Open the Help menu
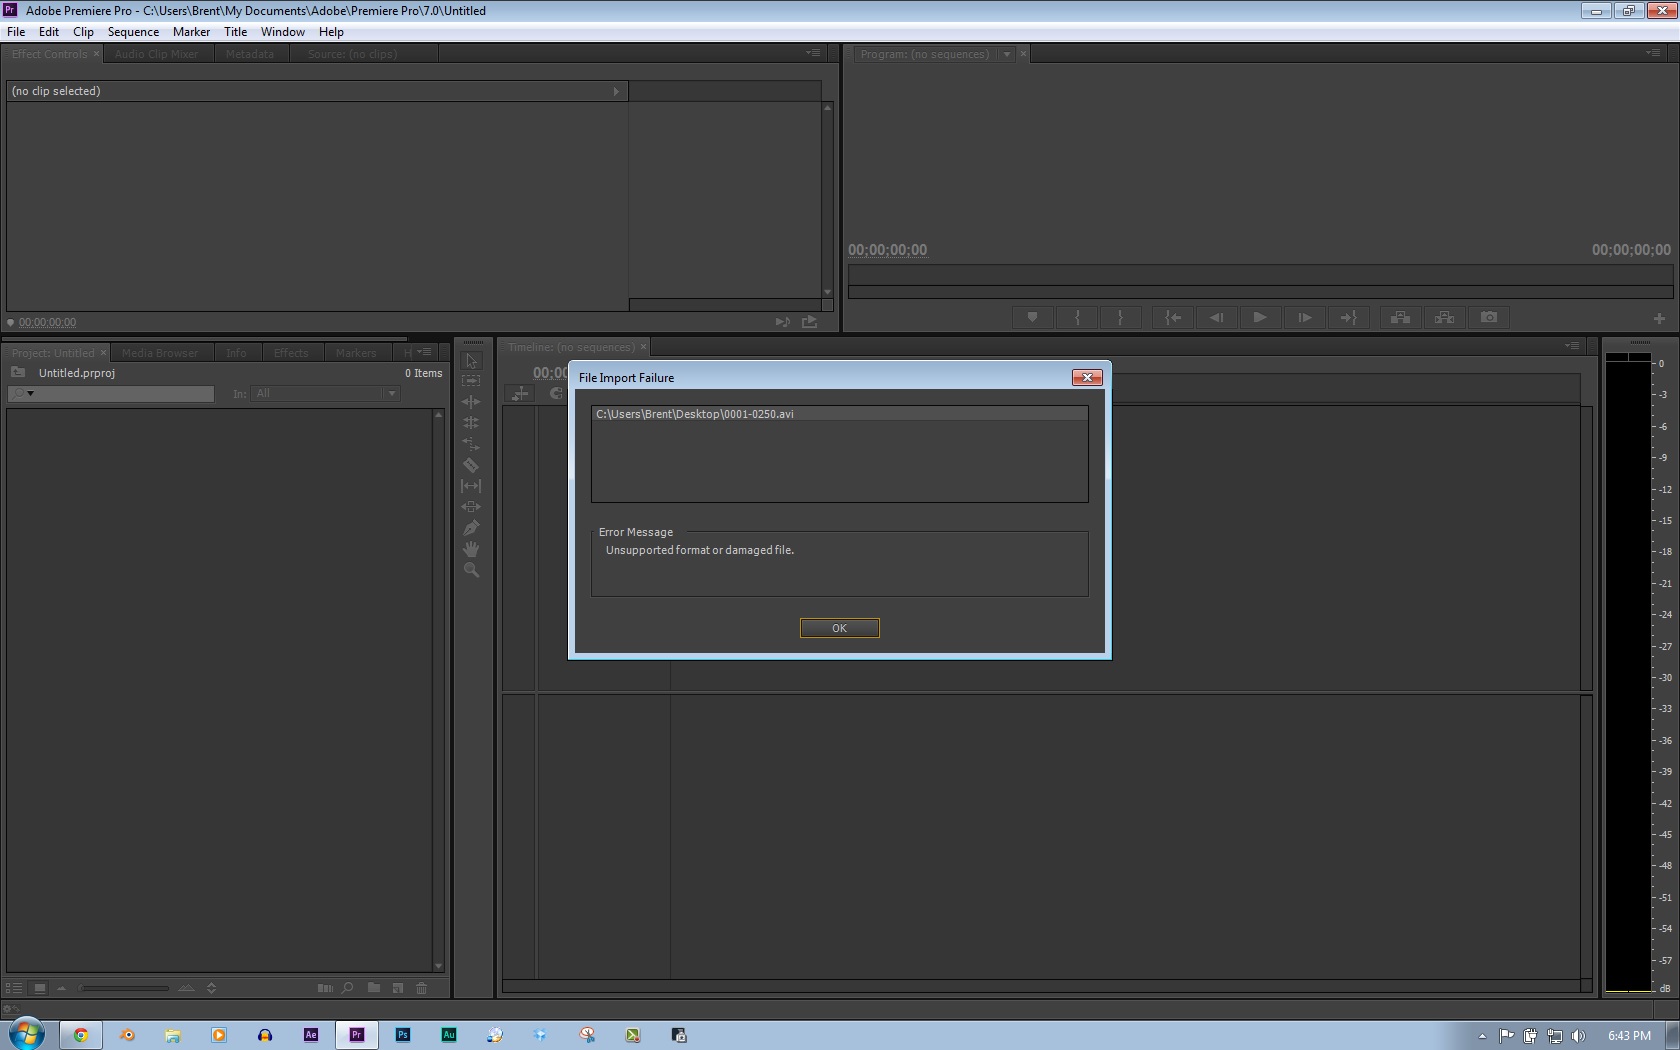 pyautogui.click(x=331, y=32)
